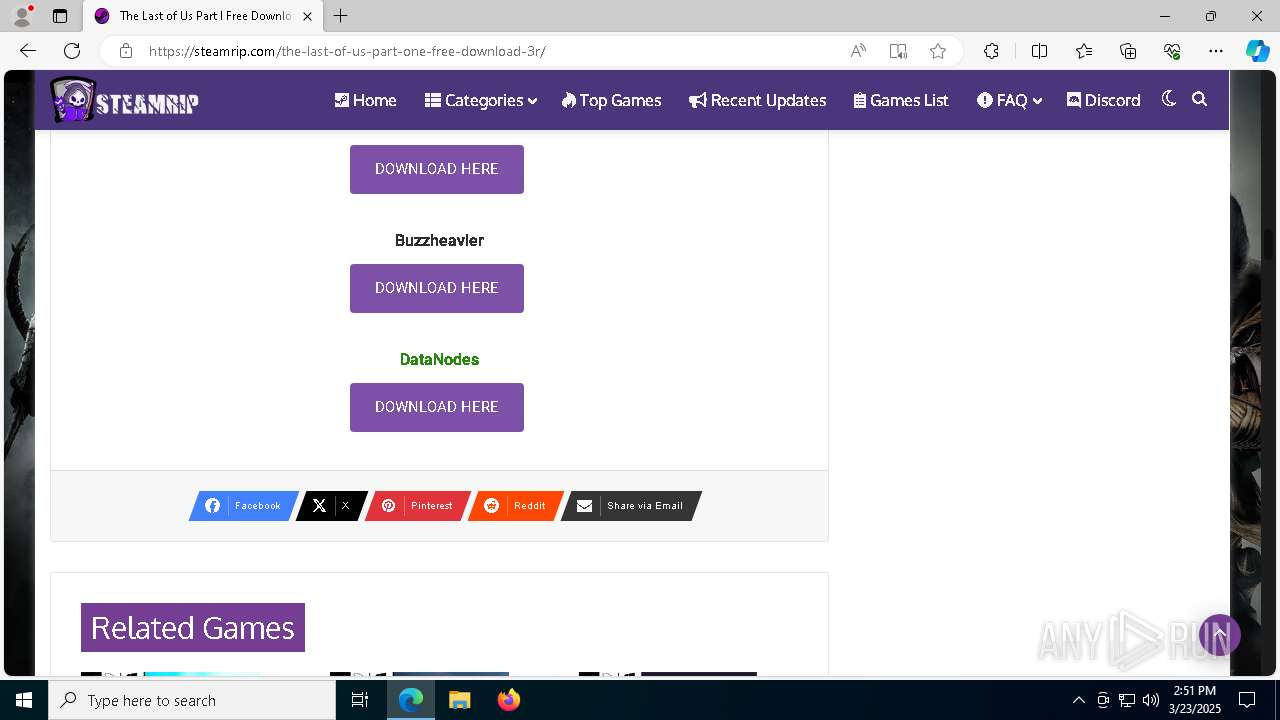
Task: Click the Steamrip logo
Action: (x=125, y=100)
